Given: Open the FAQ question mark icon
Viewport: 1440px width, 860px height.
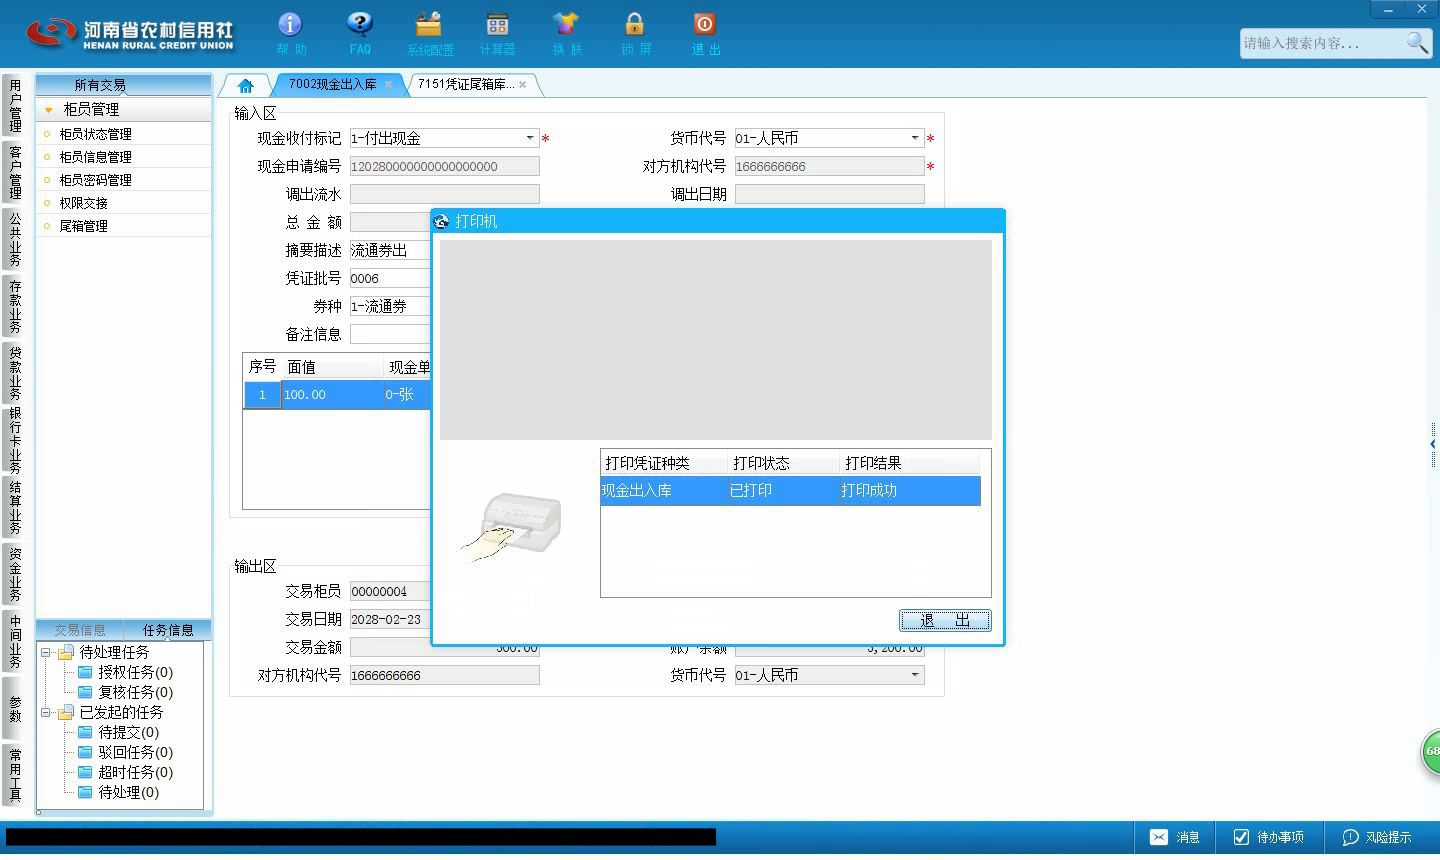Looking at the screenshot, I should click(359, 24).
